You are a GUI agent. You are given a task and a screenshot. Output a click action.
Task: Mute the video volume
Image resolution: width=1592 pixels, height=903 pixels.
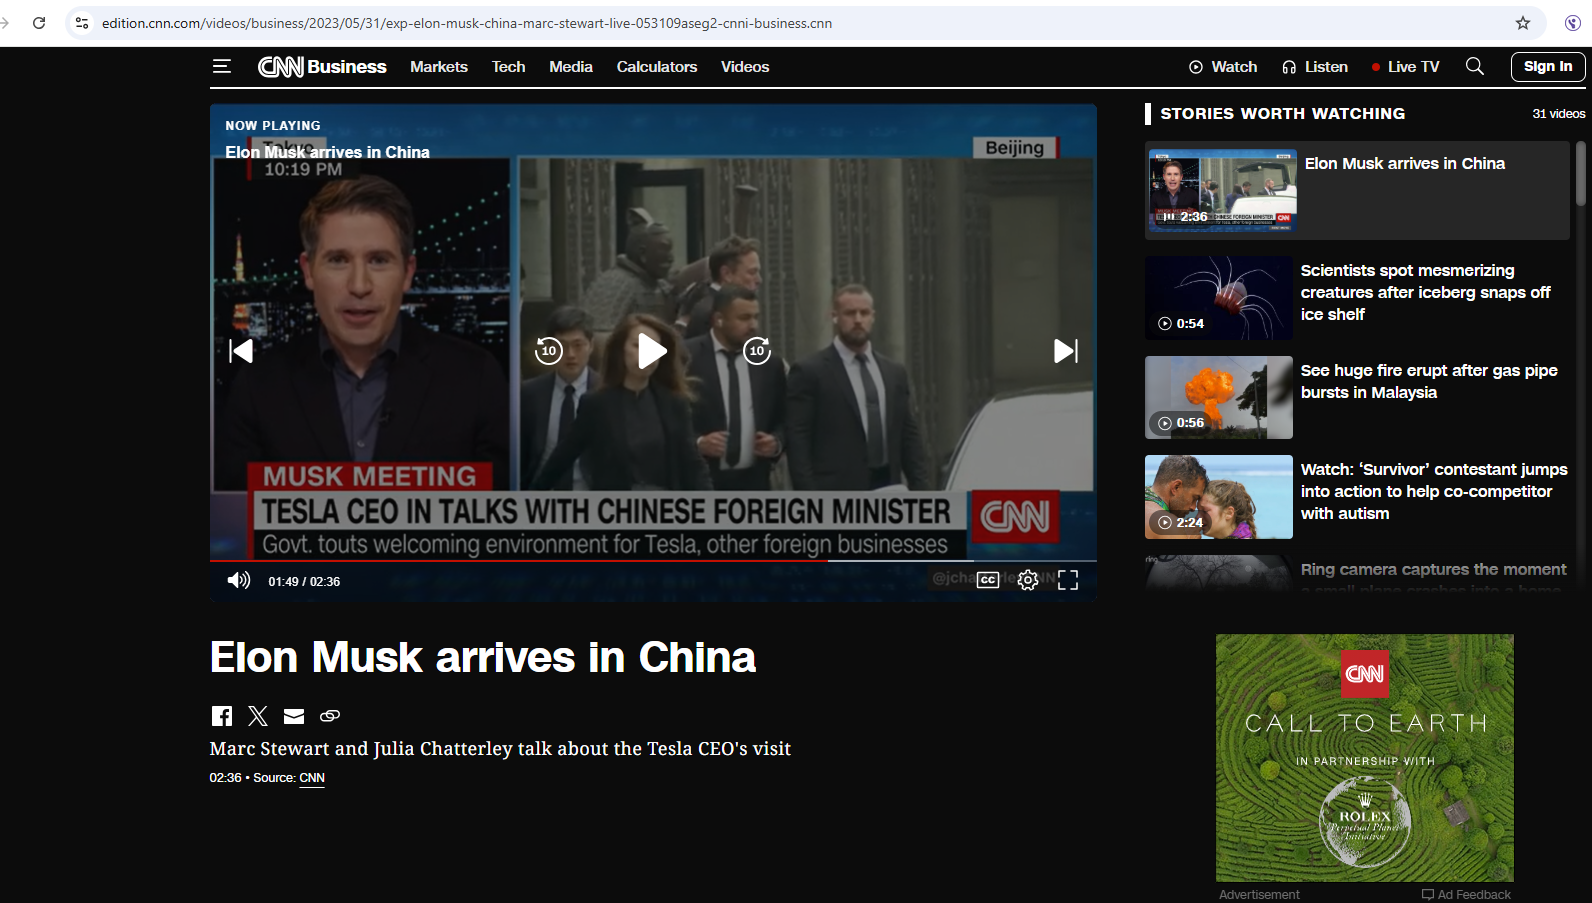click(238, 581)
